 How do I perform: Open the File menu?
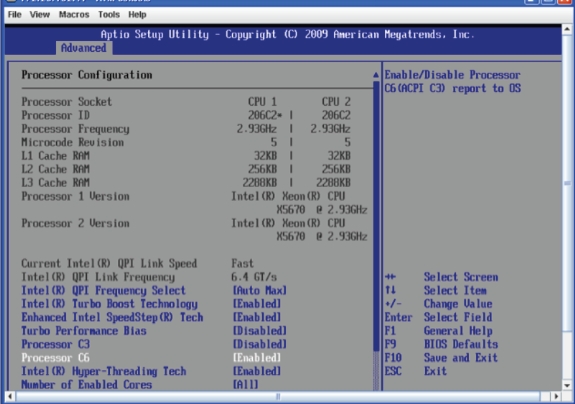pos(15,15)
